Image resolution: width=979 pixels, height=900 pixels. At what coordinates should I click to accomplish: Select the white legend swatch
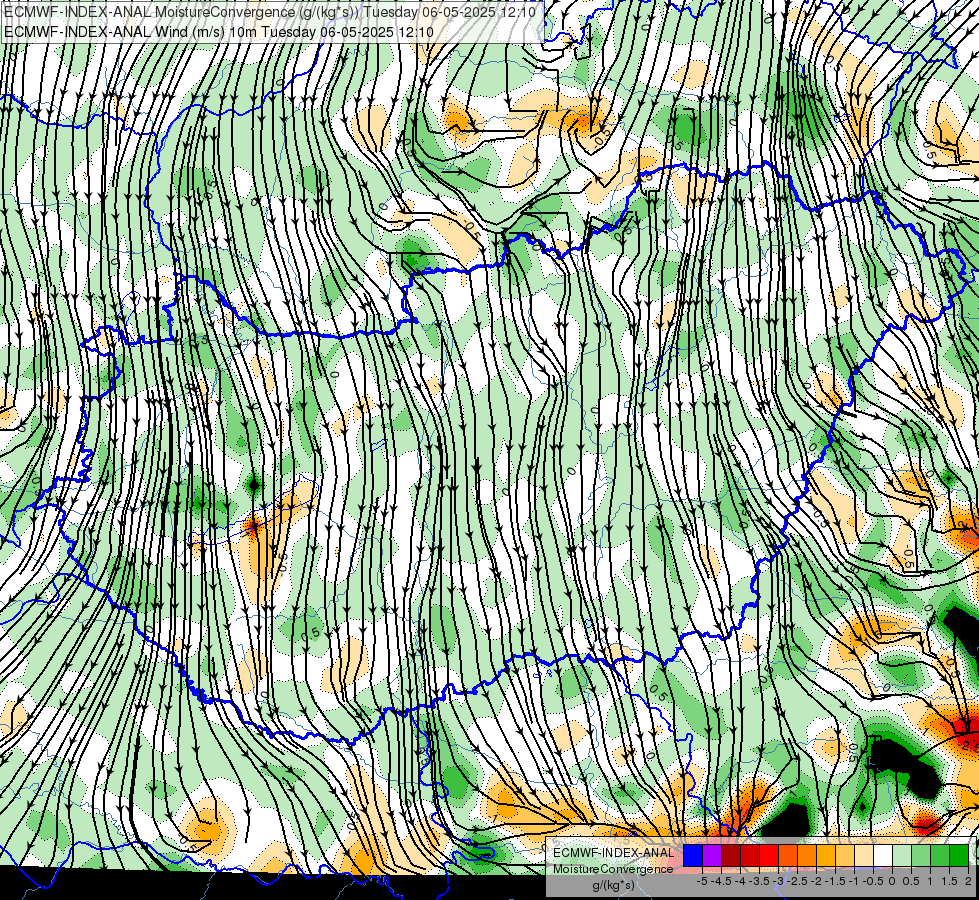pos(883,856)
